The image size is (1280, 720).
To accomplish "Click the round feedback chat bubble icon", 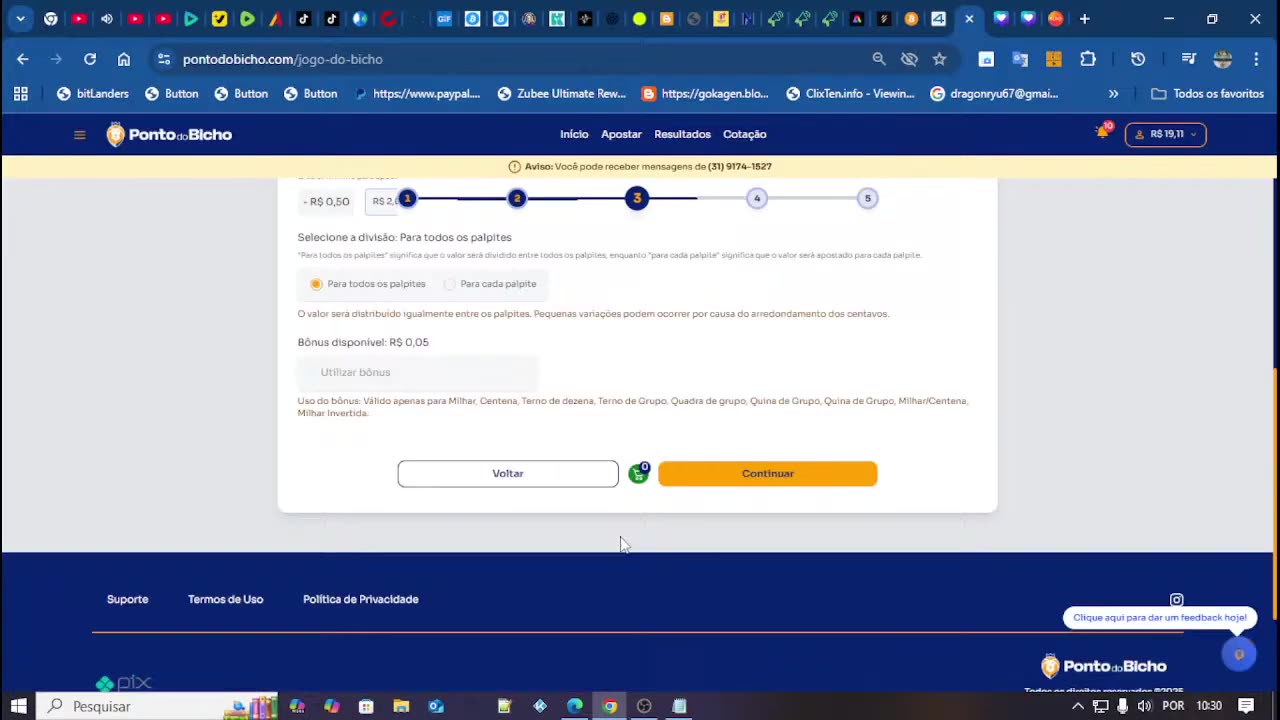I will [x=1239, y=655].
